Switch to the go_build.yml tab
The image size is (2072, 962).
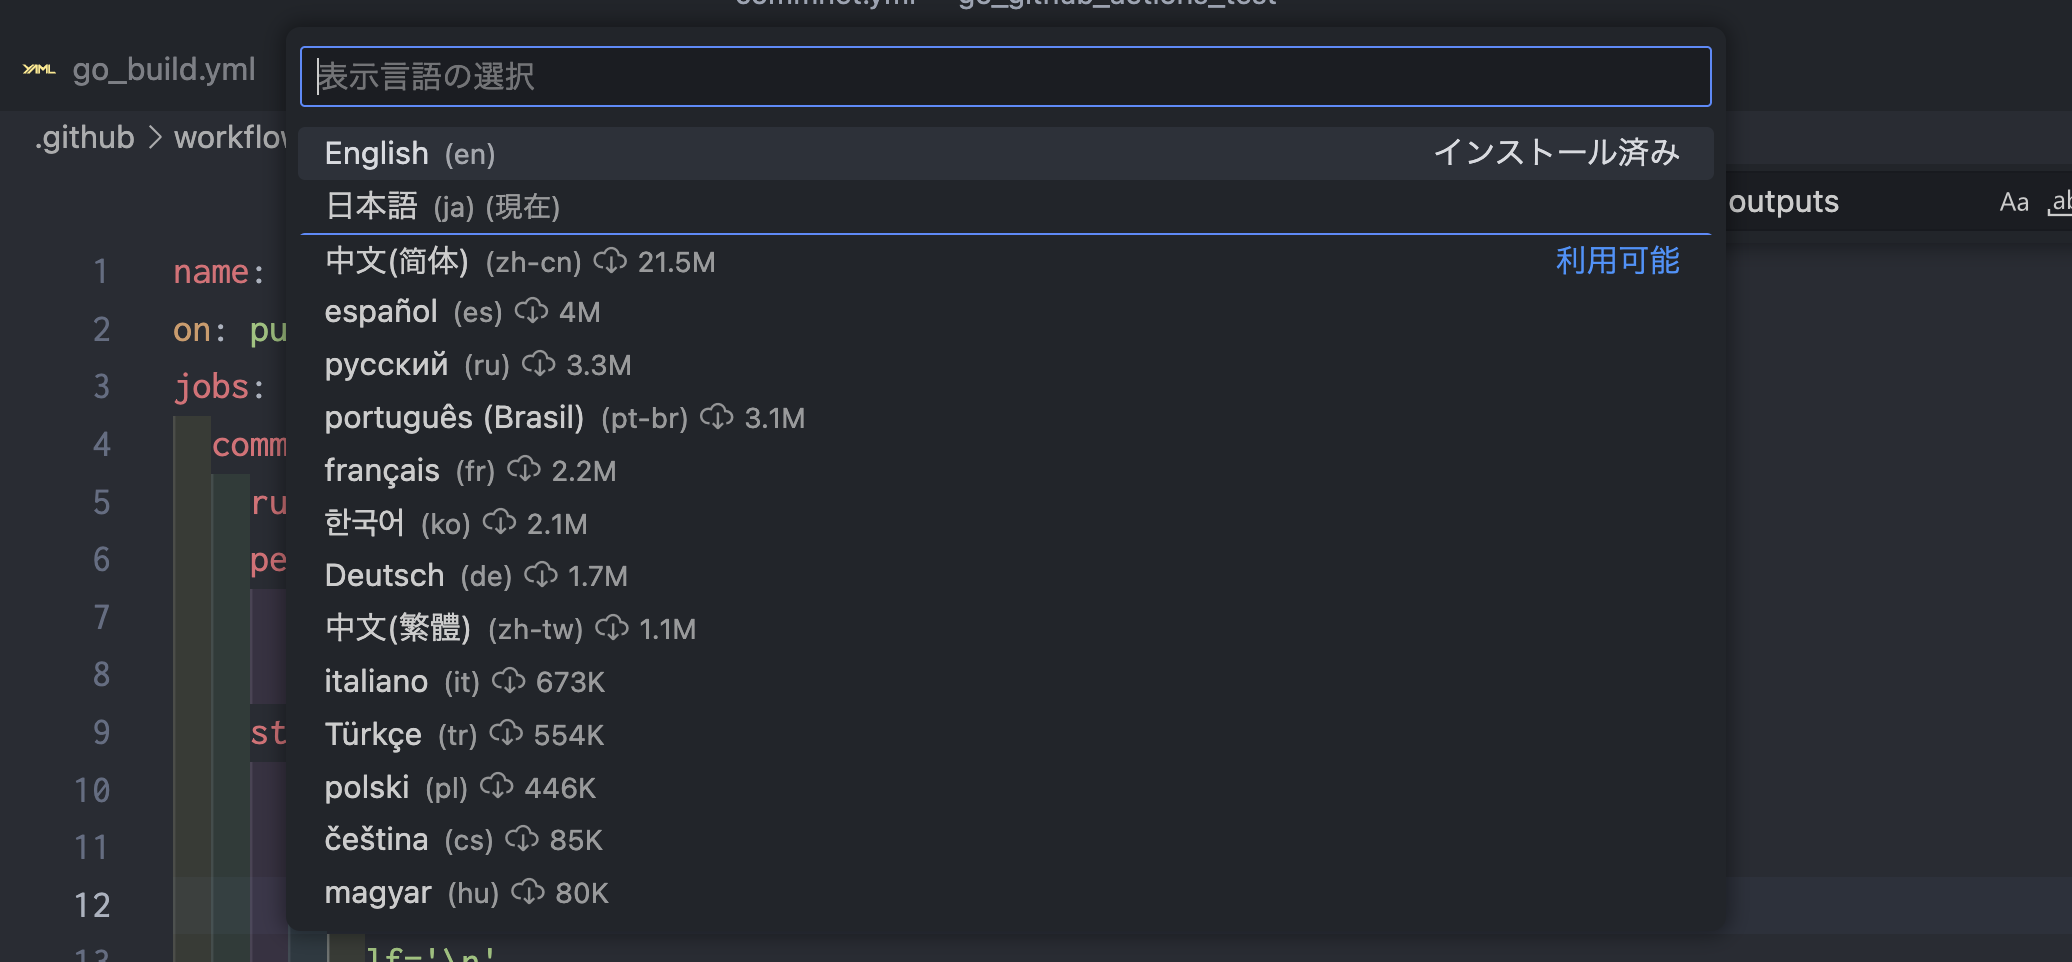[164, 69]
